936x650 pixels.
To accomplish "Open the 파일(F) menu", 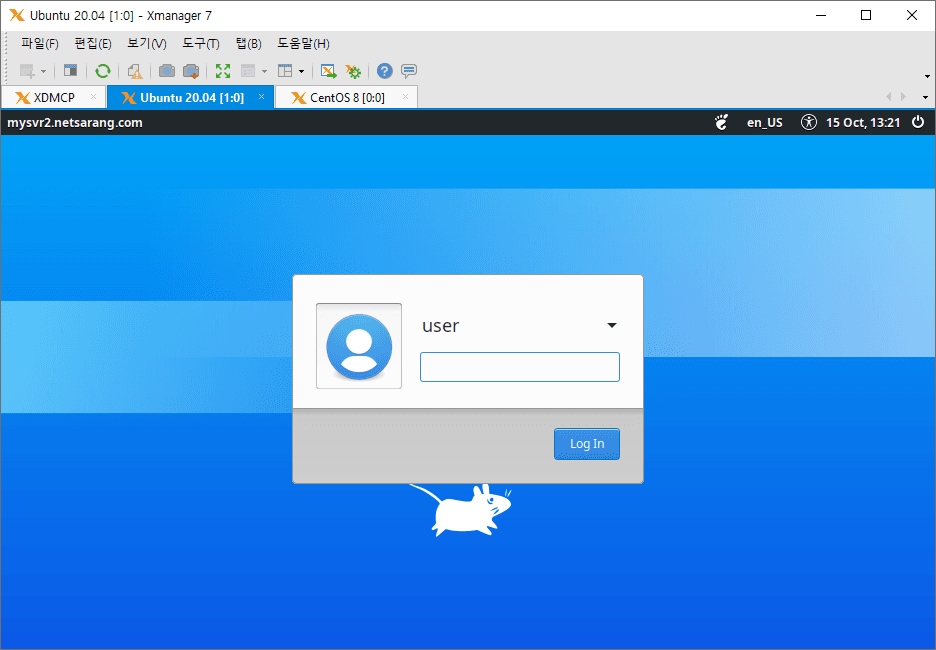I will [x=39, y=44].
